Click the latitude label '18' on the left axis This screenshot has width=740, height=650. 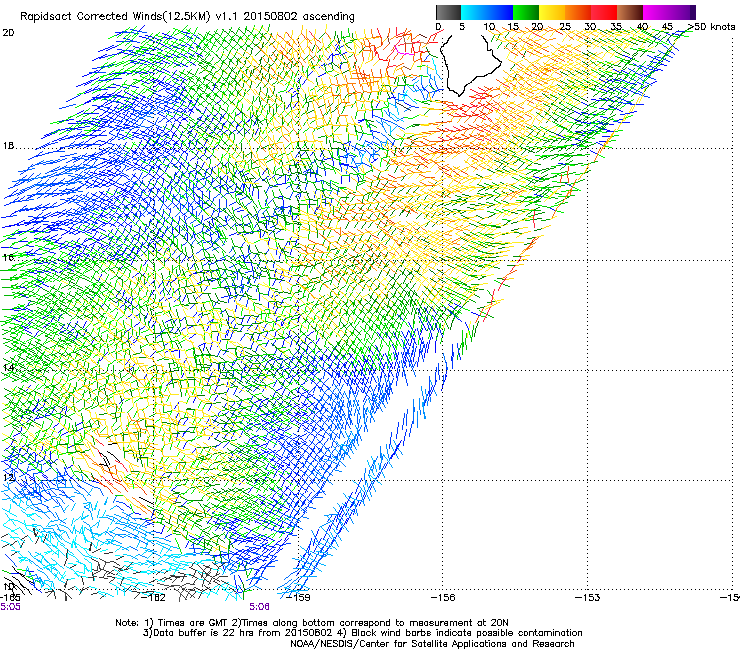[x=8, y=146]
